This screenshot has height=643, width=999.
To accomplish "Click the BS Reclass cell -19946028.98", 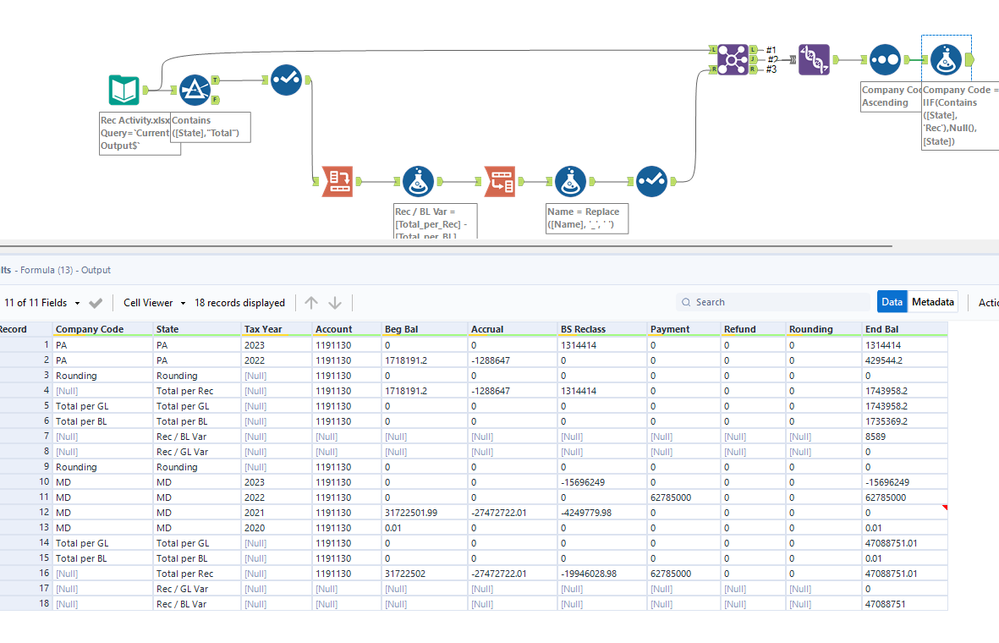I will 602,574.
